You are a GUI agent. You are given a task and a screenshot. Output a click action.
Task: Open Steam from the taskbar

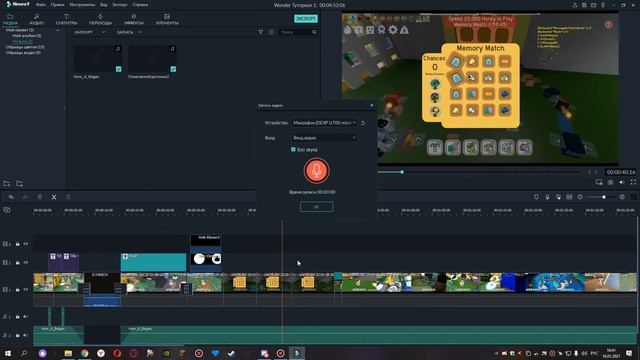click(231, 353)
